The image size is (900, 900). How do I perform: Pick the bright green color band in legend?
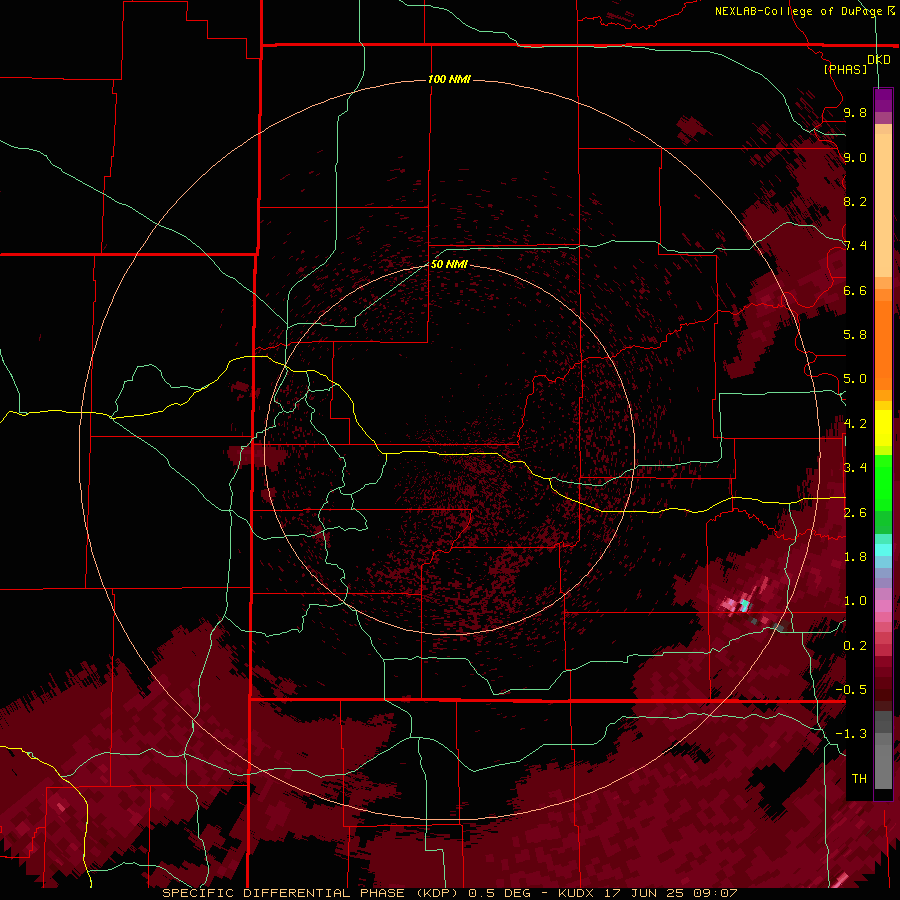point(883,482)
